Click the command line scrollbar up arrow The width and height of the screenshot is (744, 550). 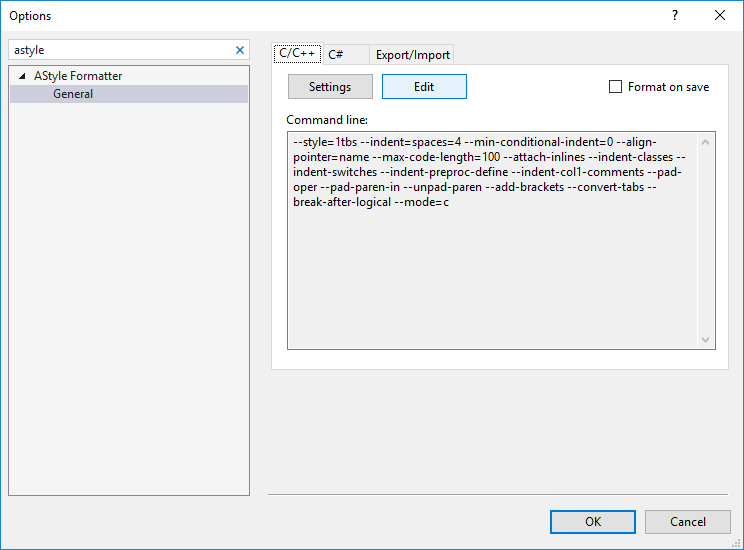tap(706, 141)
